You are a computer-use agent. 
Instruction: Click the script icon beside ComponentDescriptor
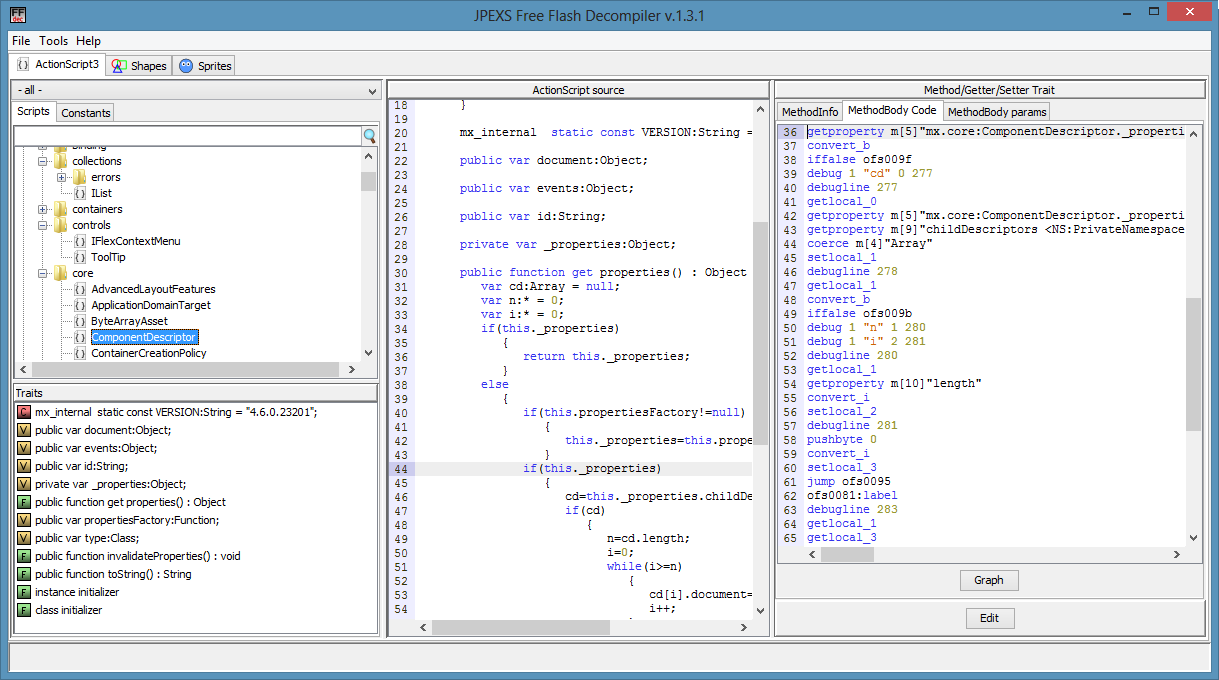[80, 337]
